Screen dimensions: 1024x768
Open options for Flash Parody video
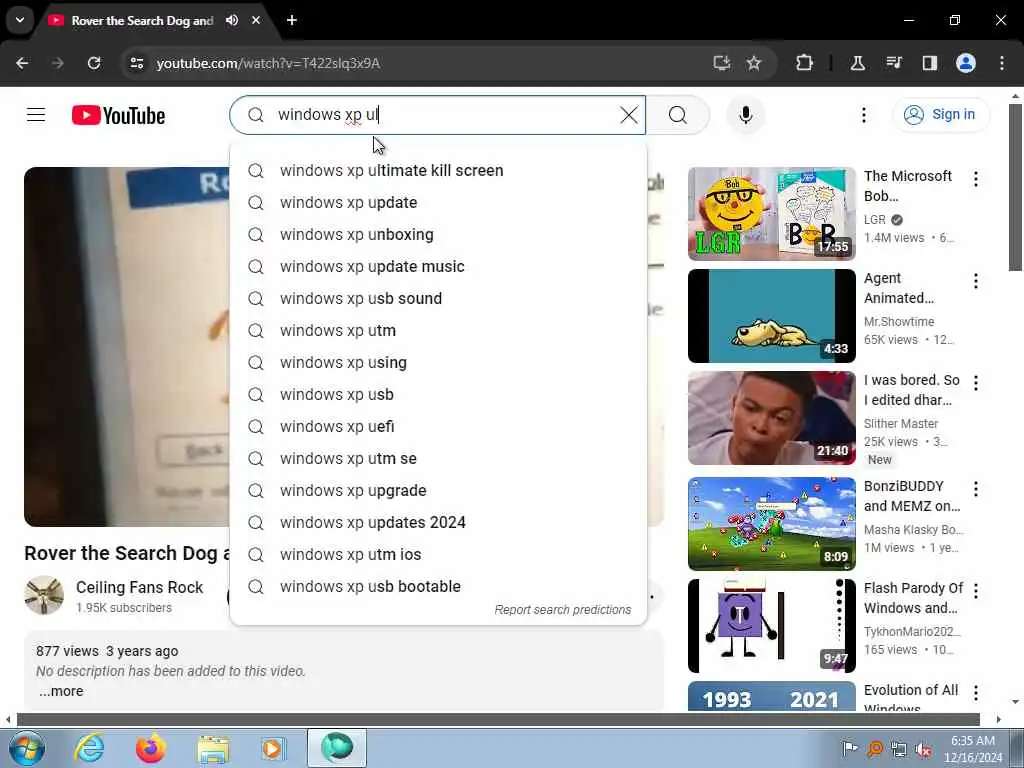coord(976,591)
